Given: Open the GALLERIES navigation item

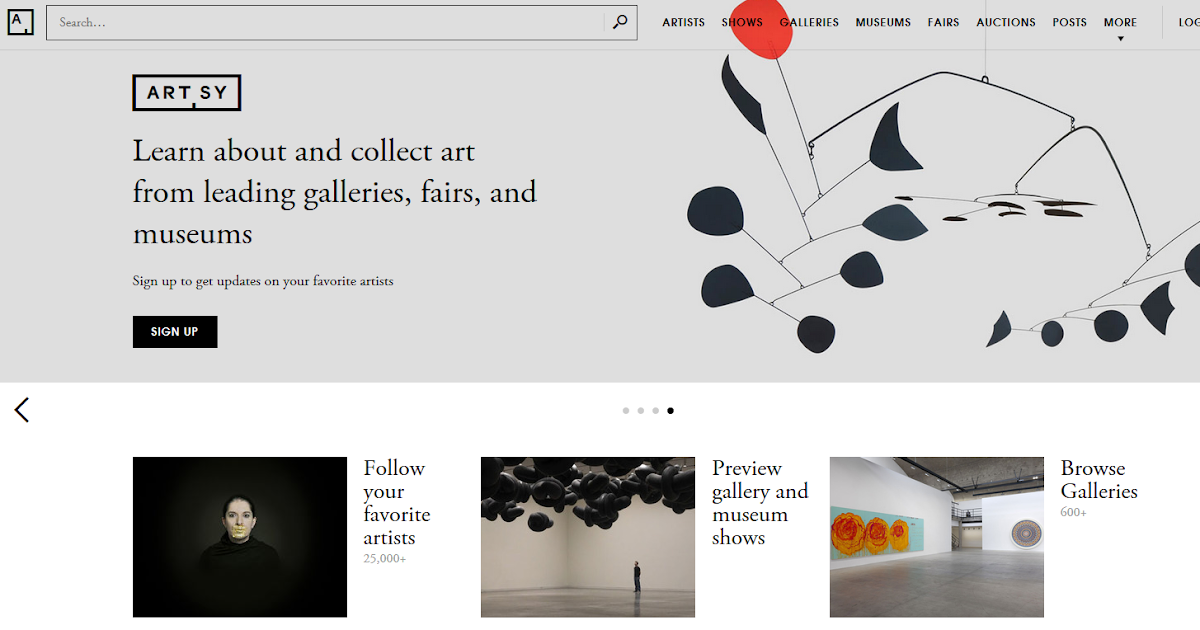Looking at the screenshot, I should [x=810, y=22].
